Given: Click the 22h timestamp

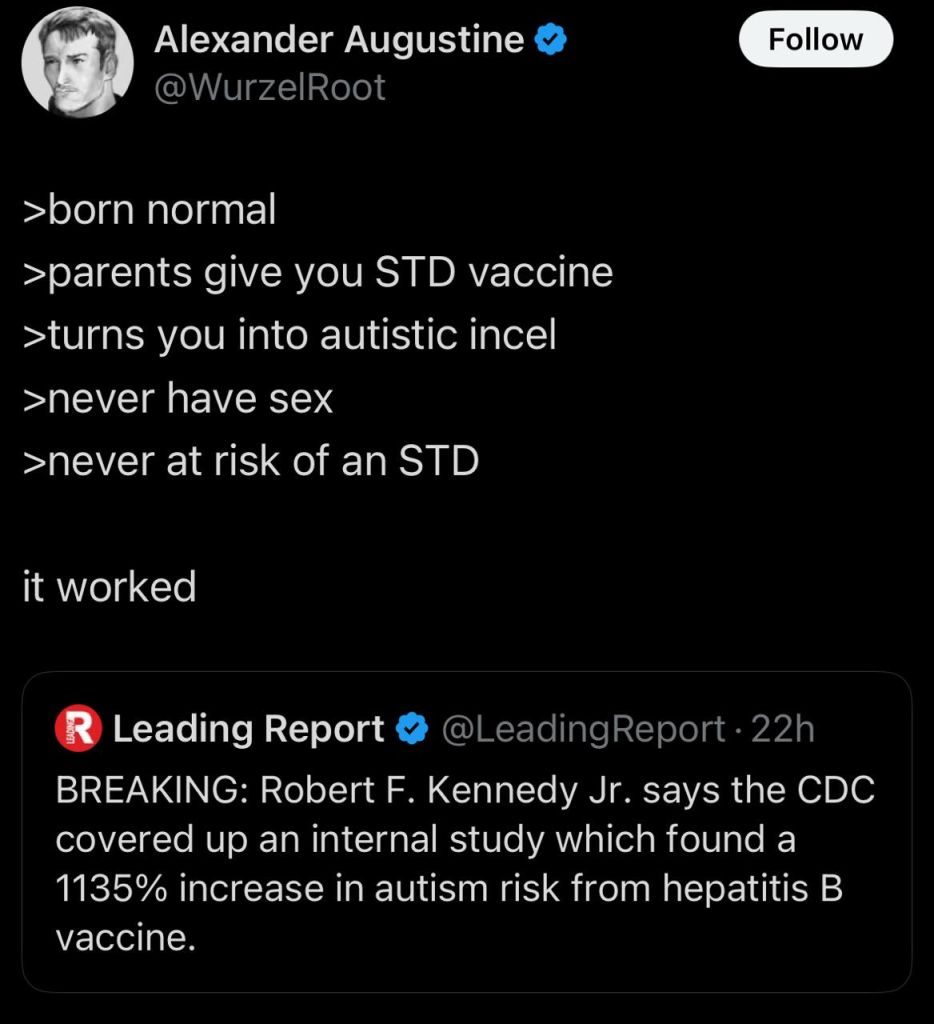Looking at the screenshot, I should pyautogui.click(x=783, y=729).
